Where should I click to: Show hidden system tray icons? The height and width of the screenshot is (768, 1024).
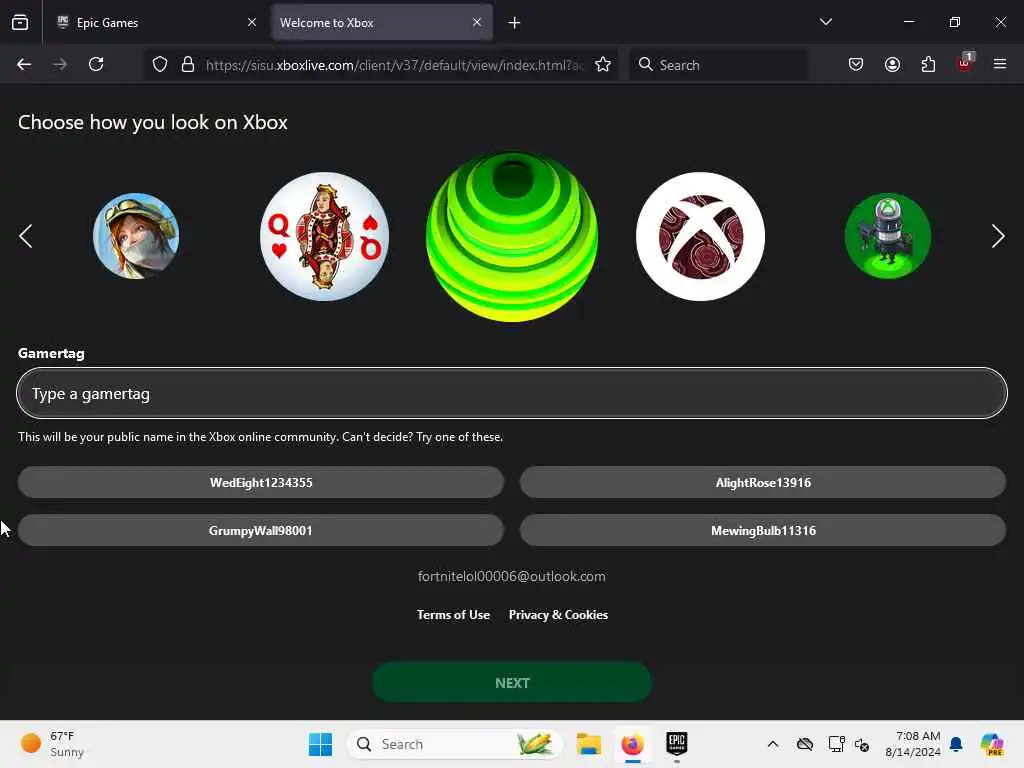(773, 744)
